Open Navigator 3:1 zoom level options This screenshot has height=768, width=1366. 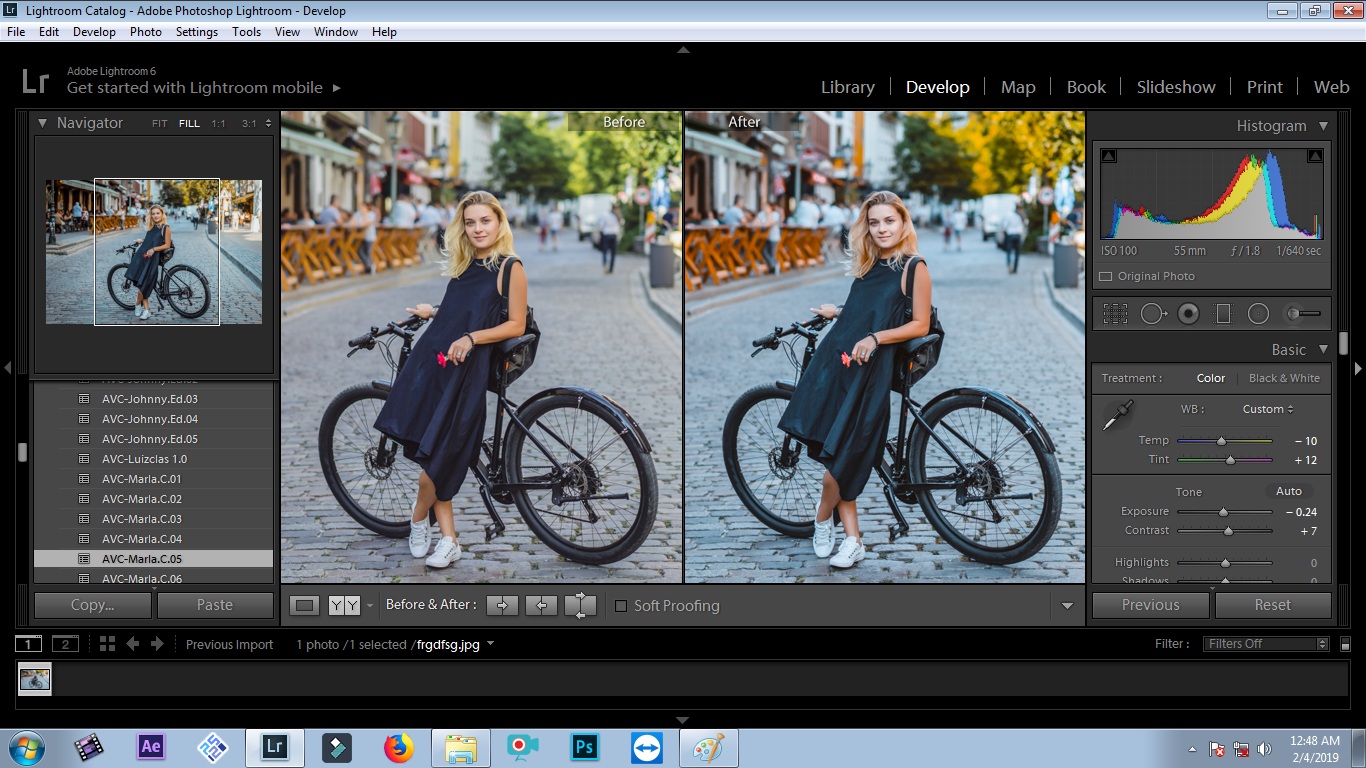coord(267,124)
